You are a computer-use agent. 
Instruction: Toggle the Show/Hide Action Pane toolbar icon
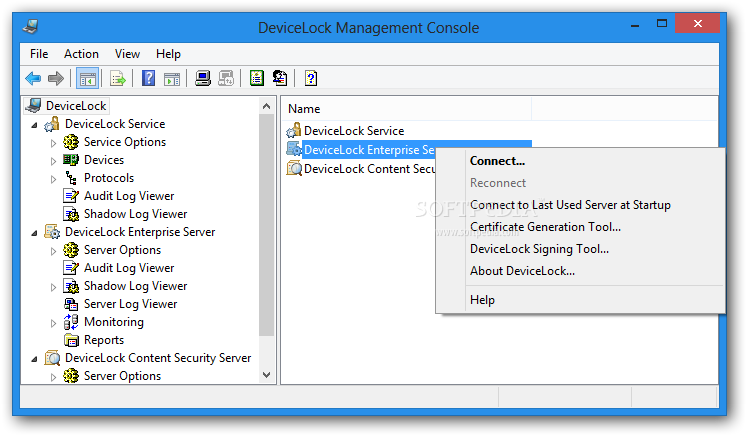pyautogui.click(x=172, y=78)
